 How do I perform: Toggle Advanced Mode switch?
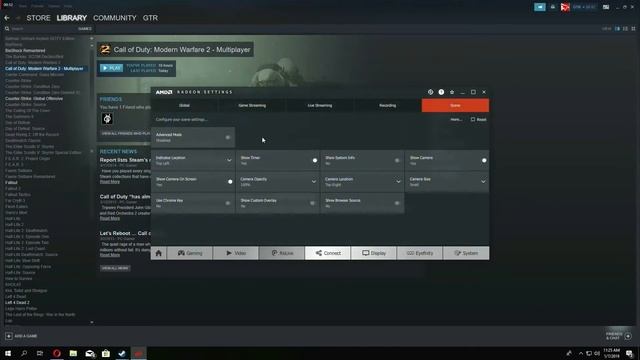tap(228, 138)
